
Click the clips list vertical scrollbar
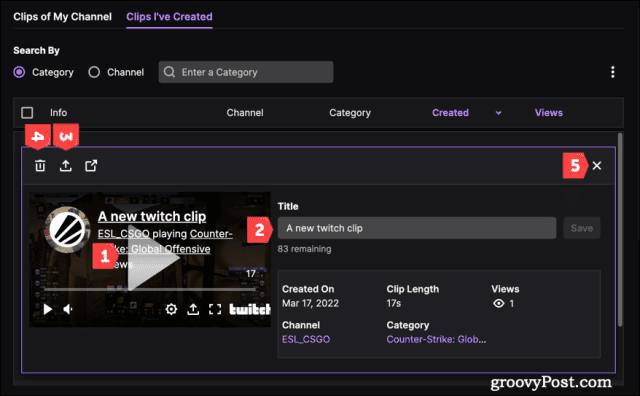pyautogui.click(x=620, y=229)
